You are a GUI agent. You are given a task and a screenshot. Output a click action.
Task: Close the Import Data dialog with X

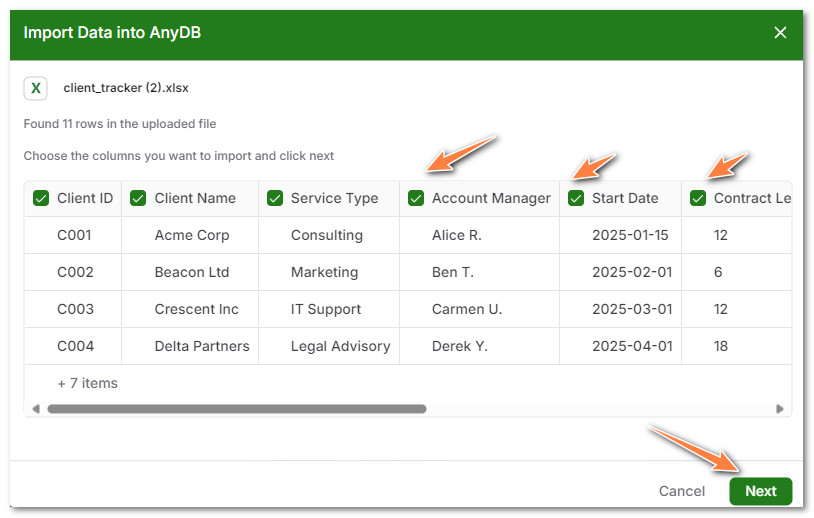(x=780, y=33)
